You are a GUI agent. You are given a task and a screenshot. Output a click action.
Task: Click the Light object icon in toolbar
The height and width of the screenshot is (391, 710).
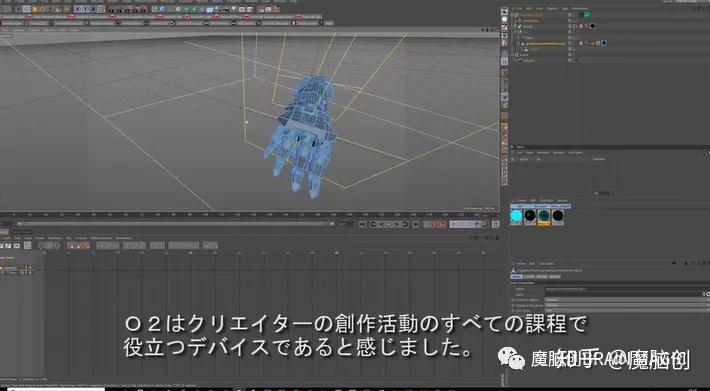pyautogui.click(x=234, y=9)
